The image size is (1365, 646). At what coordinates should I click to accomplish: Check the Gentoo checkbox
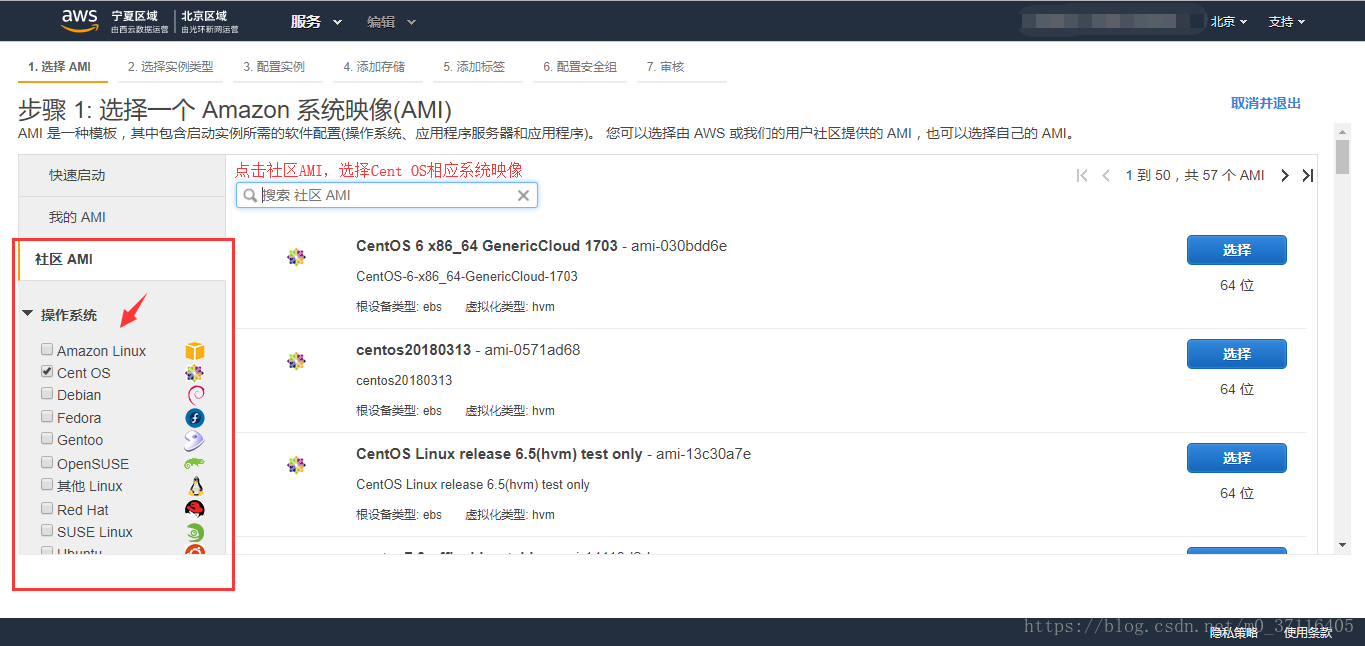coord(47,438)
